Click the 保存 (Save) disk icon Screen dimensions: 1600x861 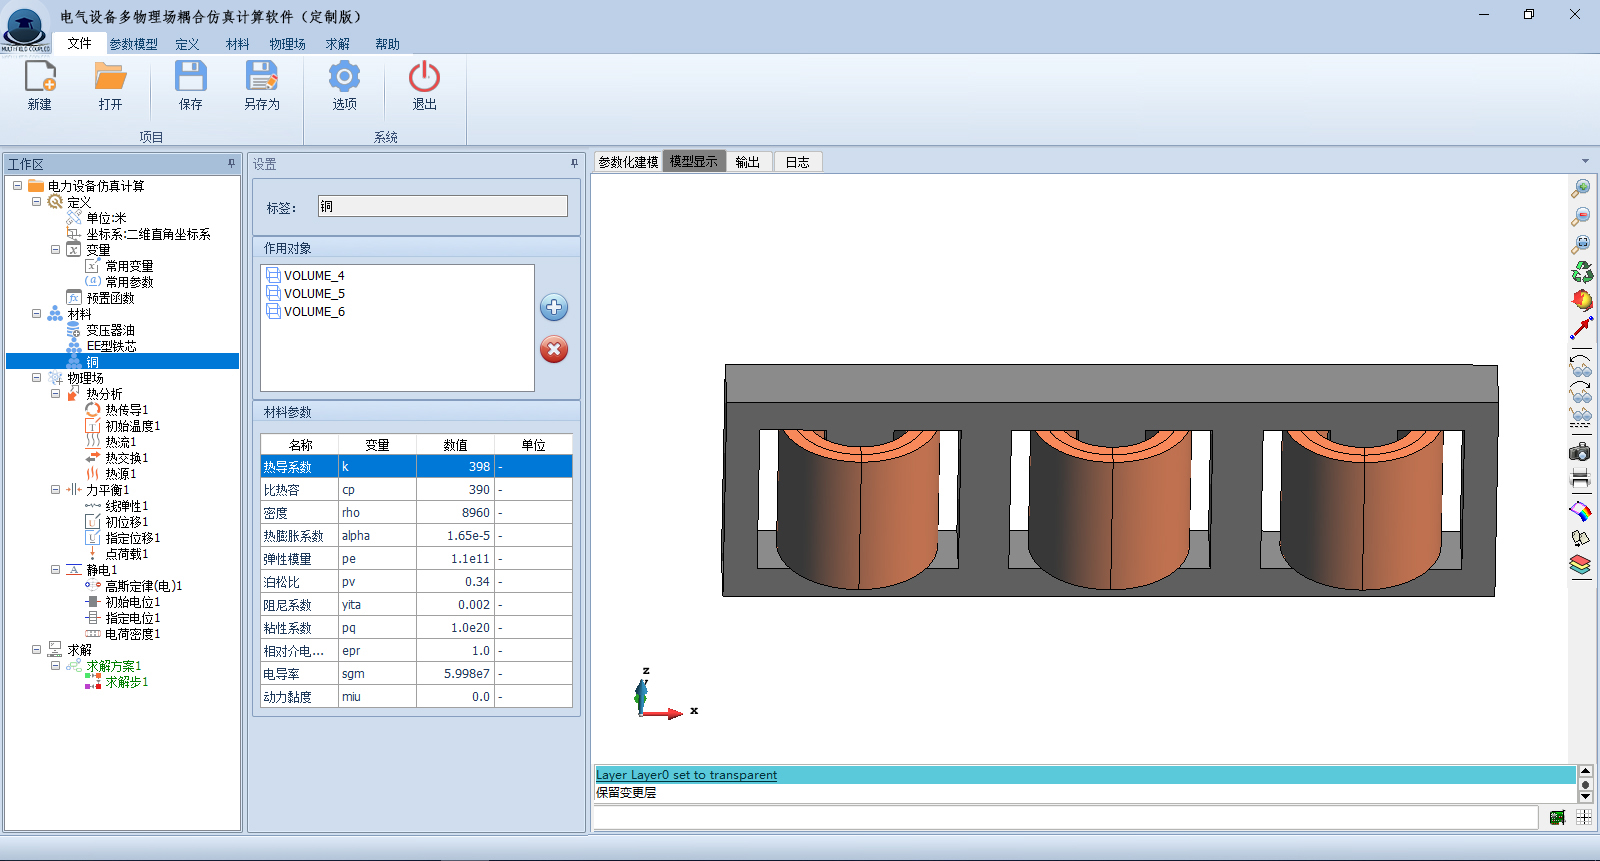coord(190,77)
